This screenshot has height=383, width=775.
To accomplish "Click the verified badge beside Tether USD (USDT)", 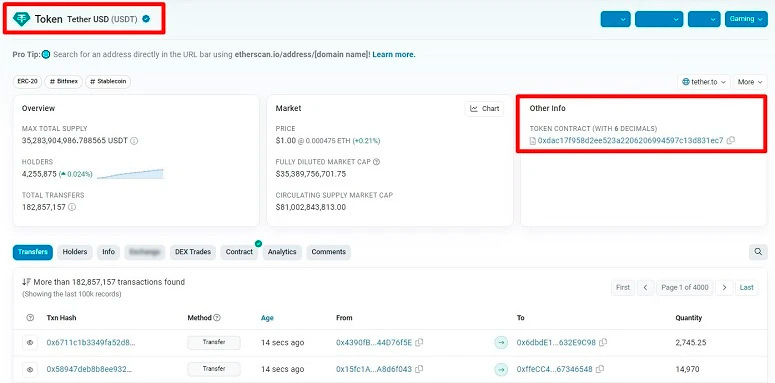I will (146, 19).
